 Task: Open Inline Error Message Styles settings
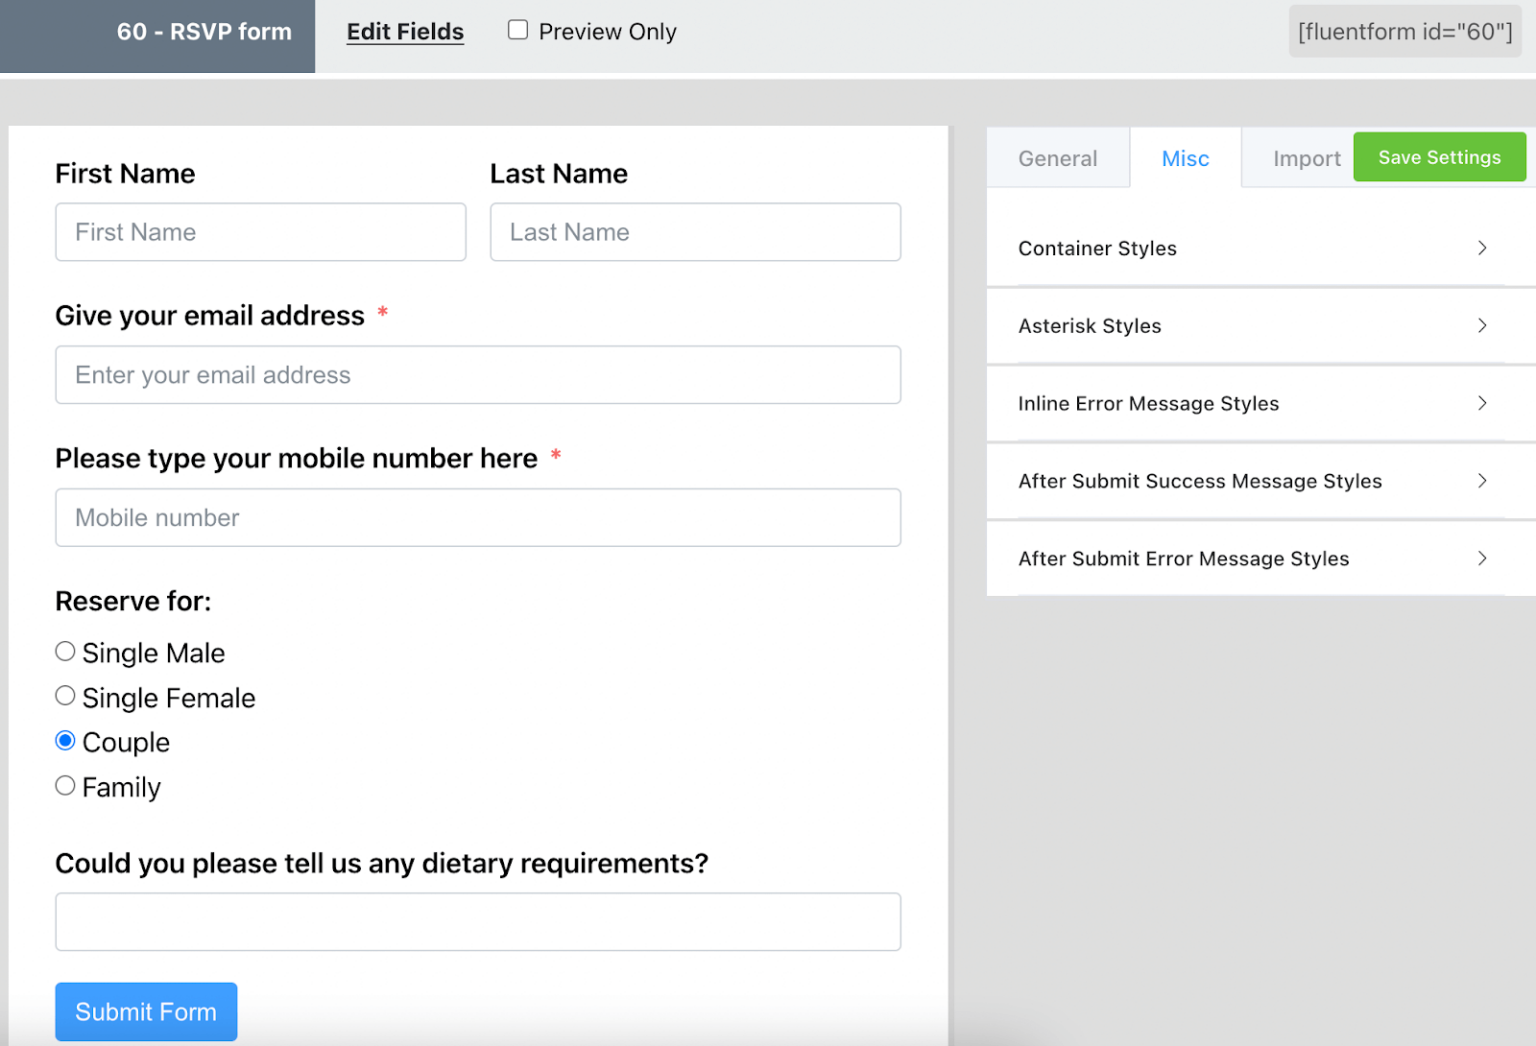pos(1257,403)
